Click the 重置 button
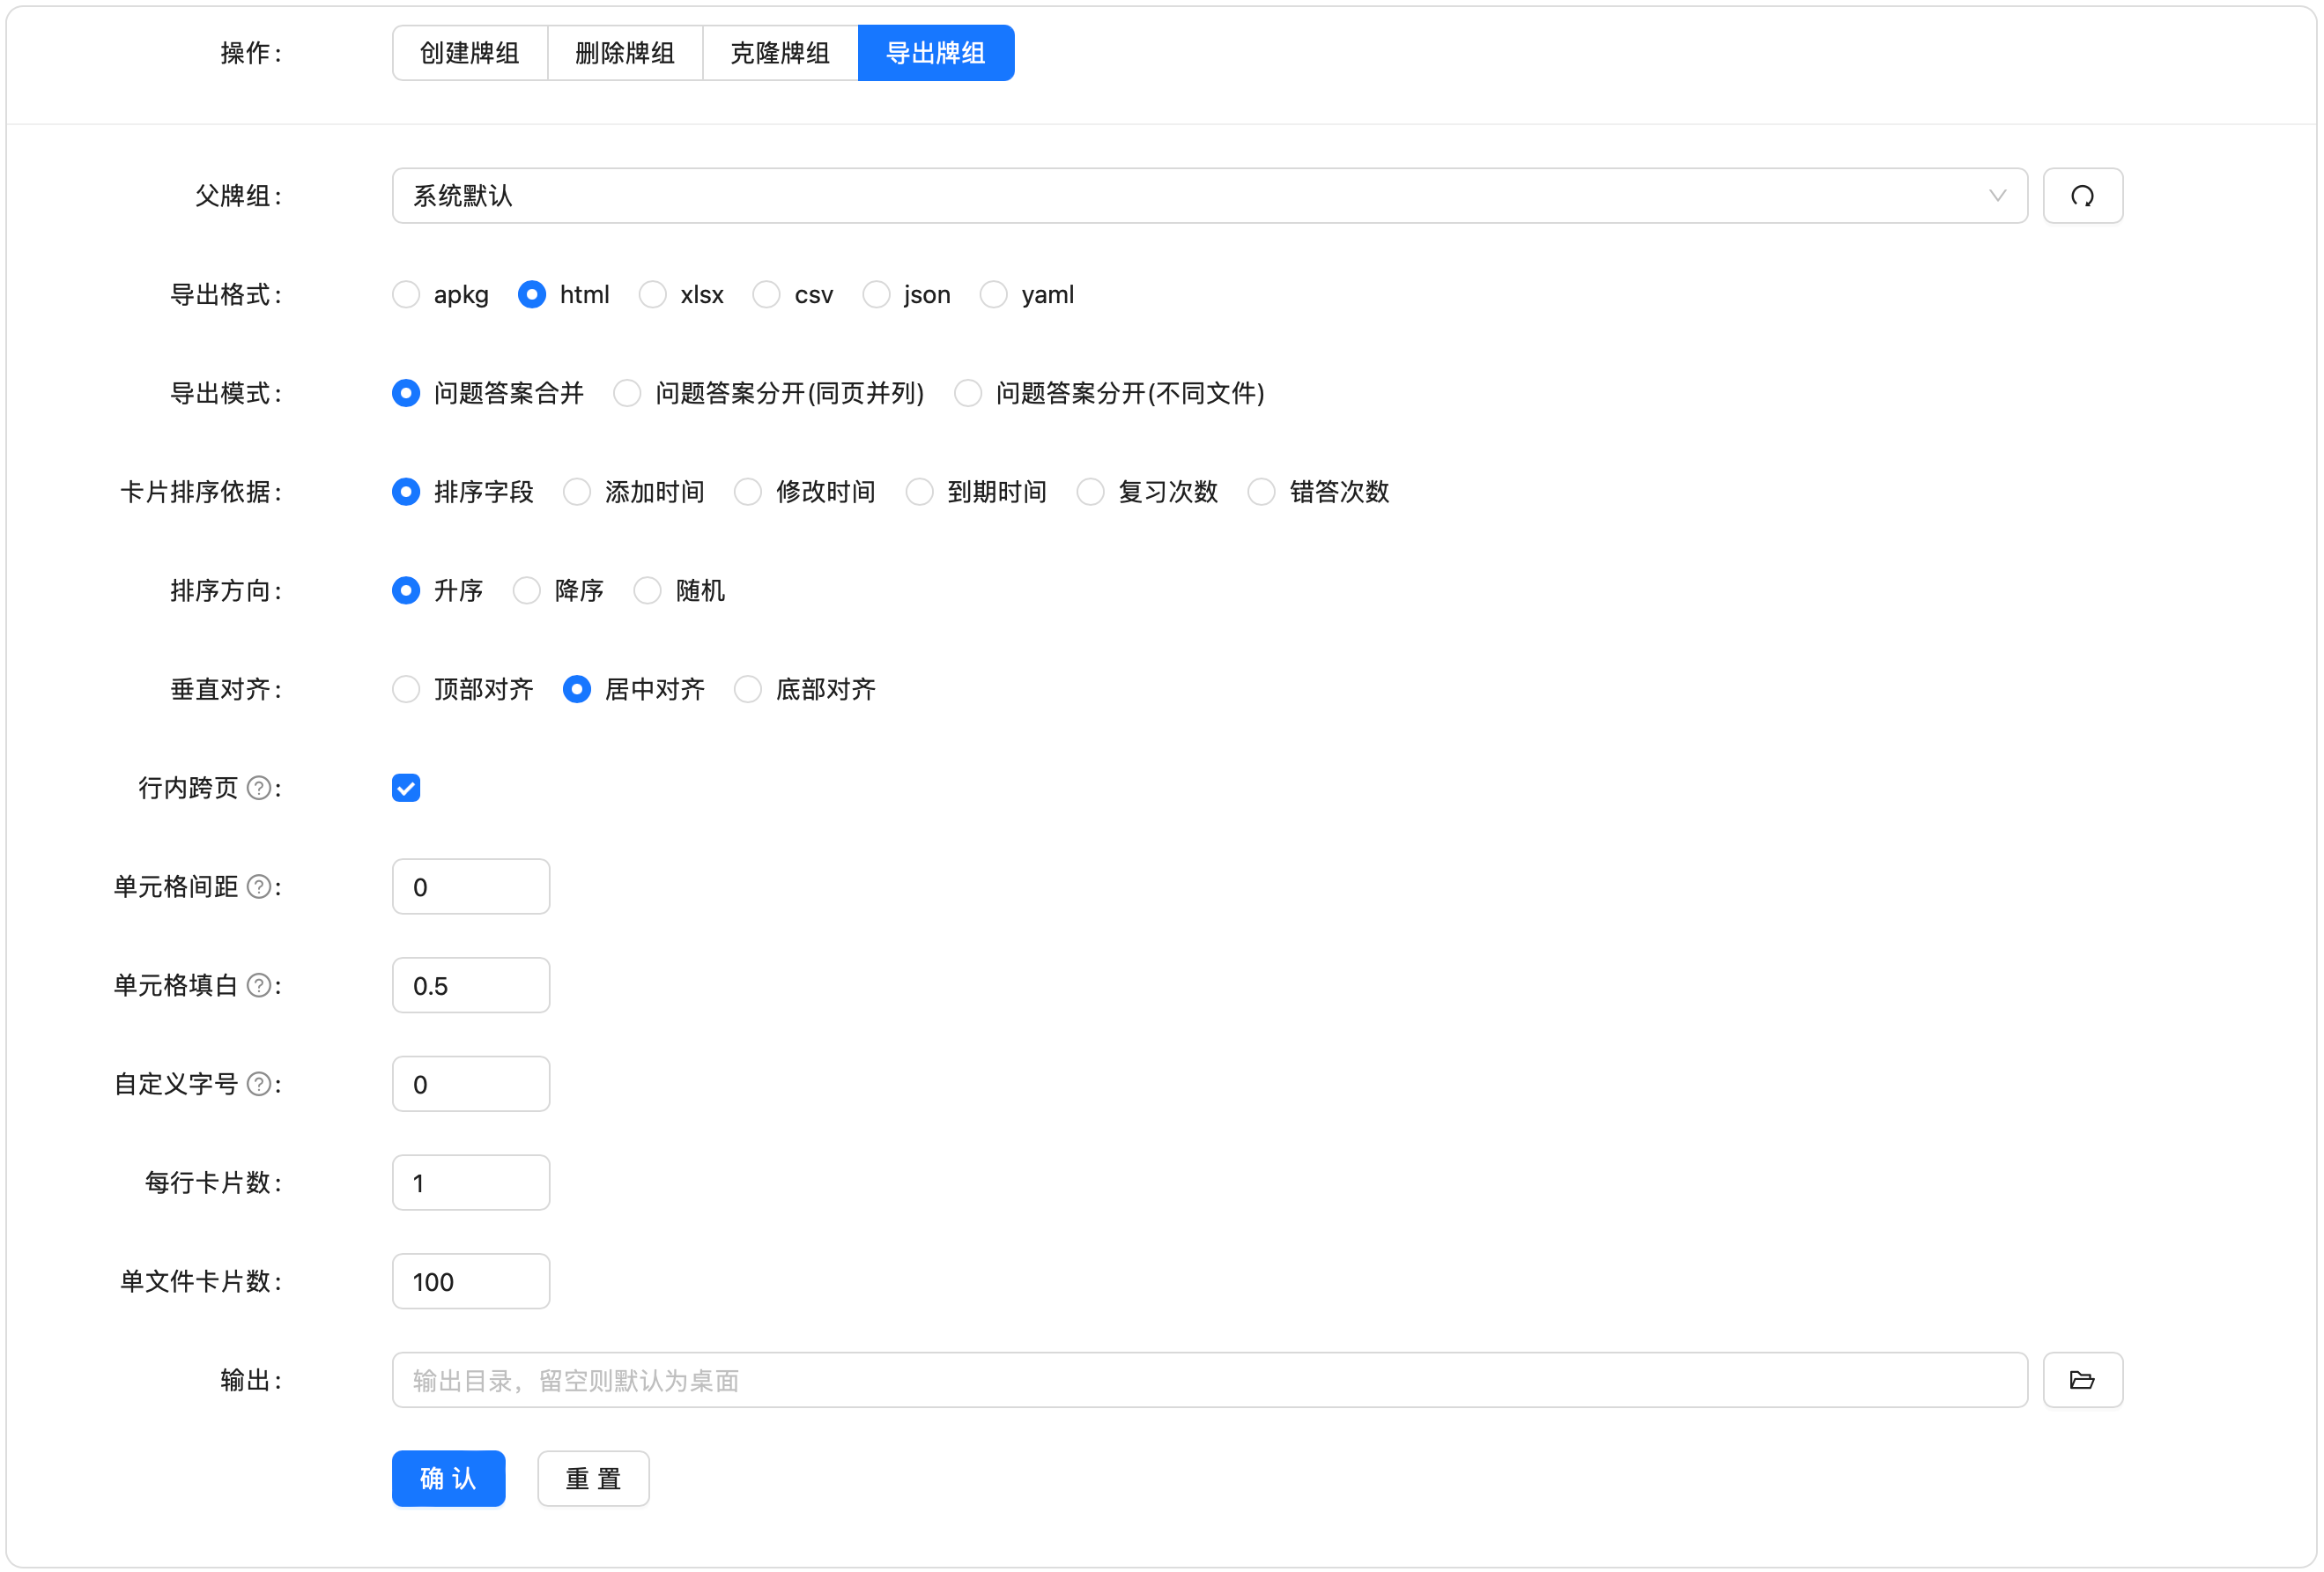 click(594, 1478)
